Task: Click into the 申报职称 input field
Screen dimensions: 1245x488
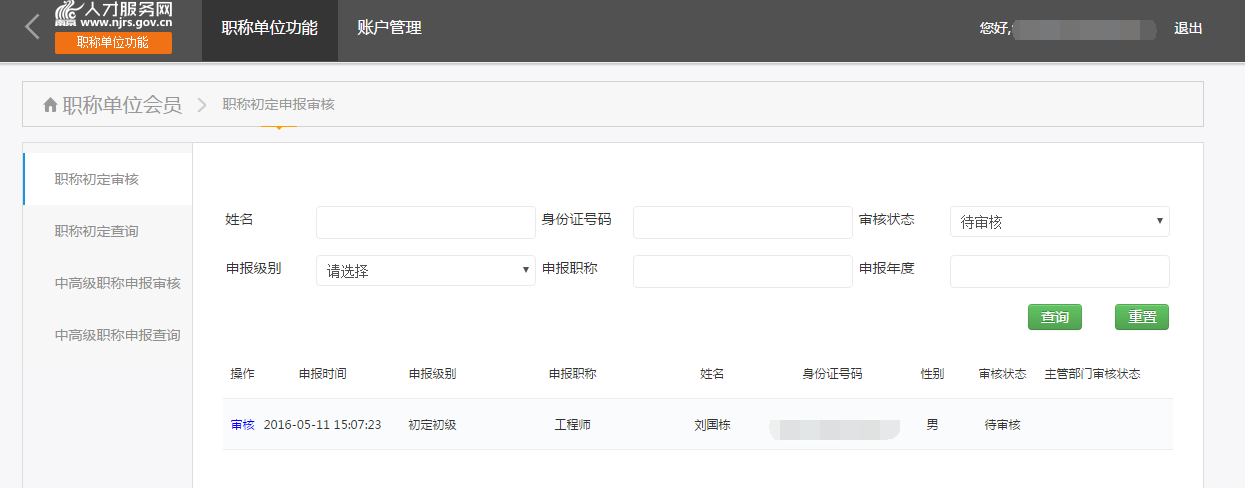Action: click(742, 271)
